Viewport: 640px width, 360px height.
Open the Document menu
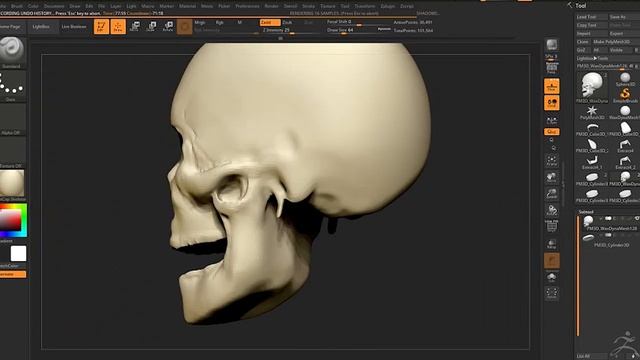pyautogui.click(x=54, y=6)
